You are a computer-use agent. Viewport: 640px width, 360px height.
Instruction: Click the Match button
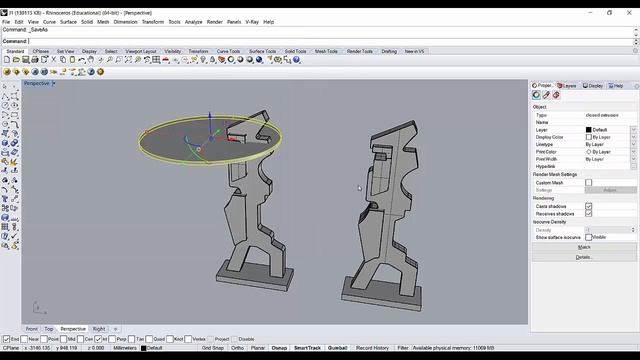pyautogui.click(x=584, y=247)
